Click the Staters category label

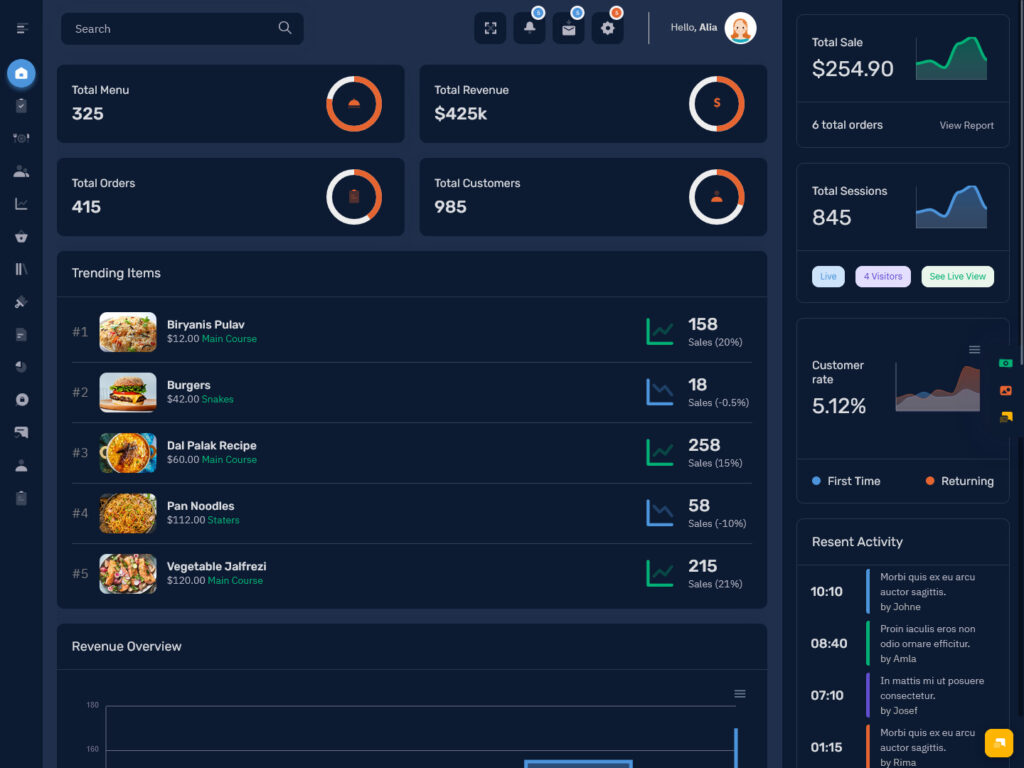(x=223, y=520)
